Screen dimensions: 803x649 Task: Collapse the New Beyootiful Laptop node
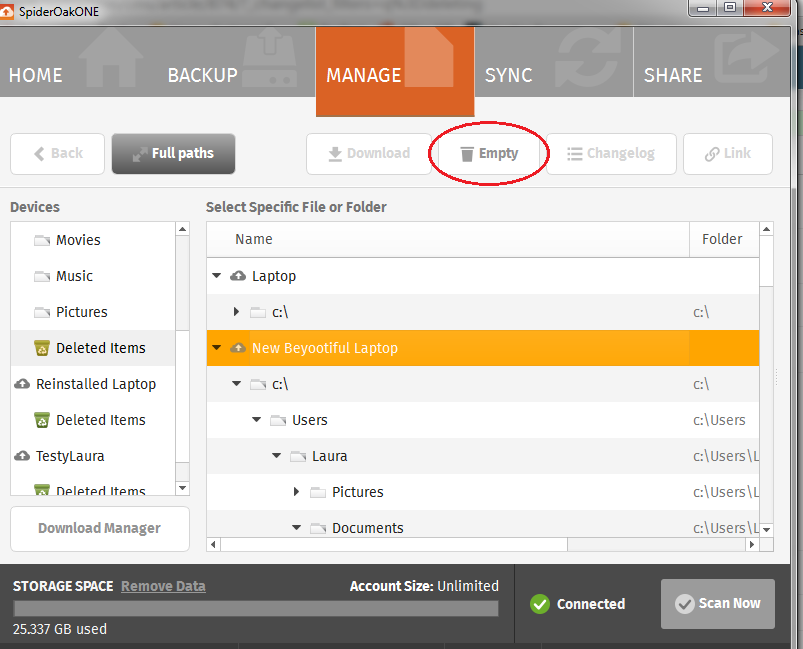click(x=217, y=348)
